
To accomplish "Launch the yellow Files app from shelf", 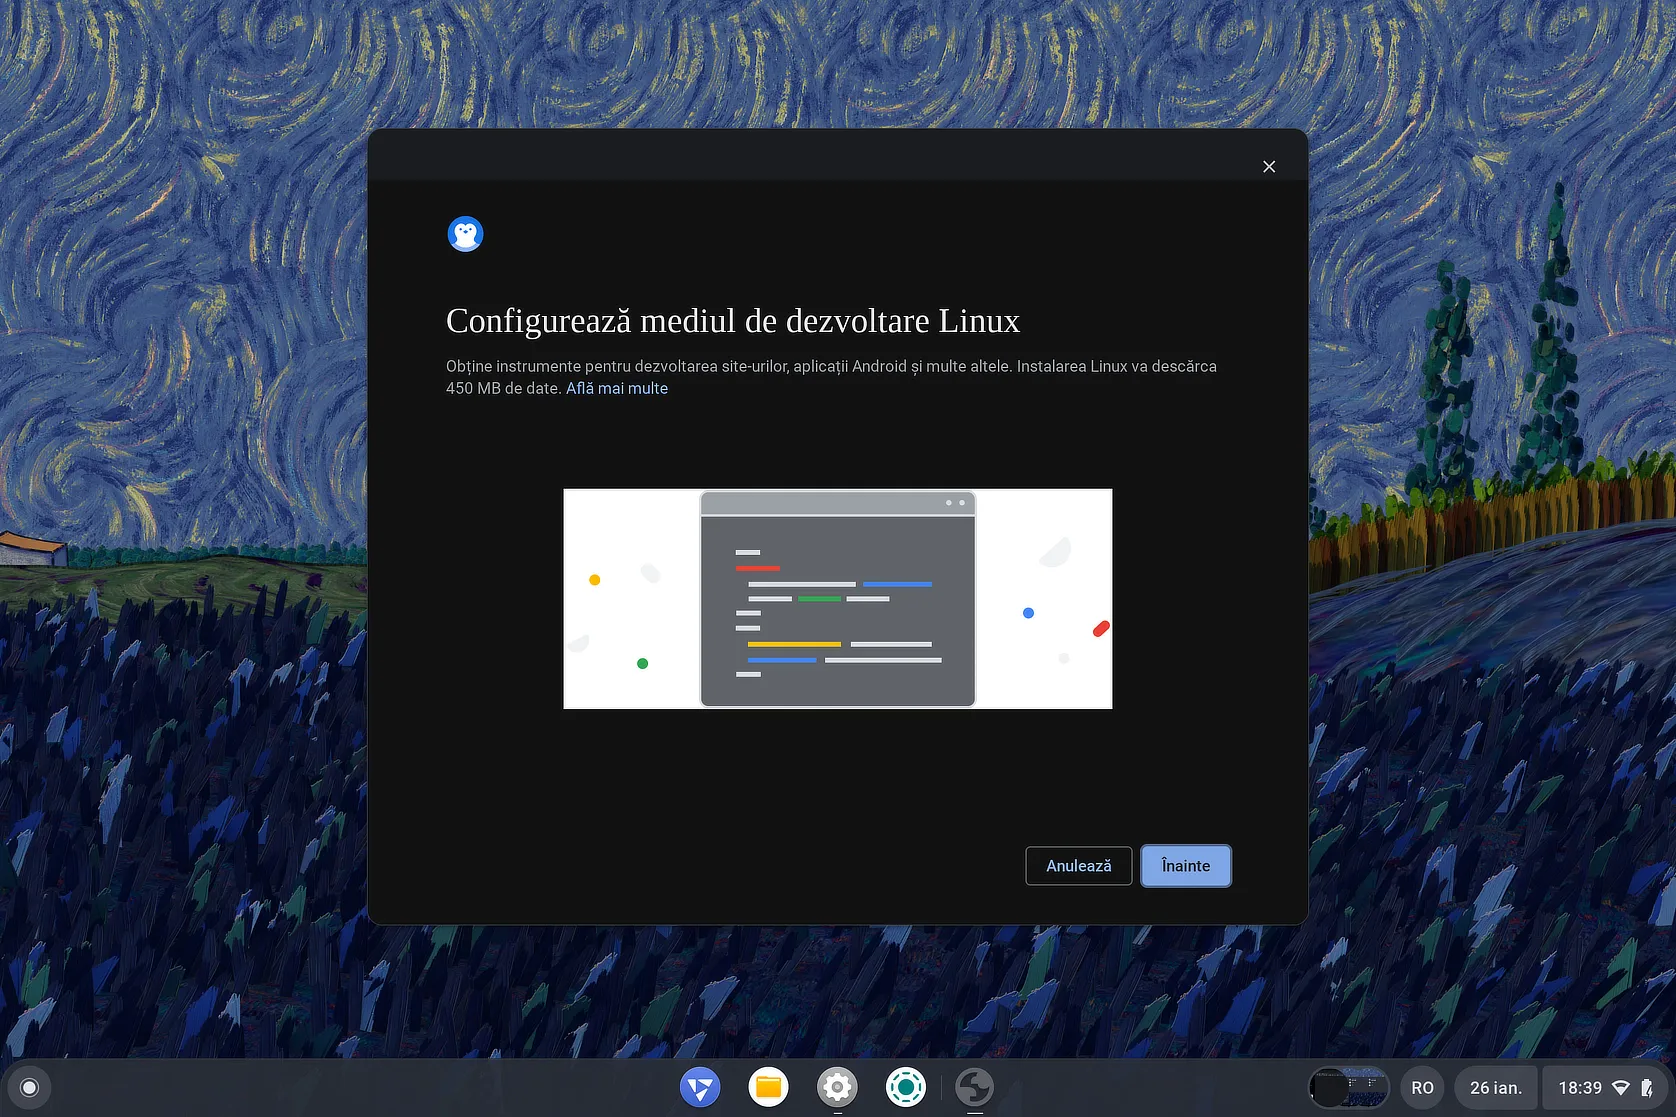I will (768, 1087).
